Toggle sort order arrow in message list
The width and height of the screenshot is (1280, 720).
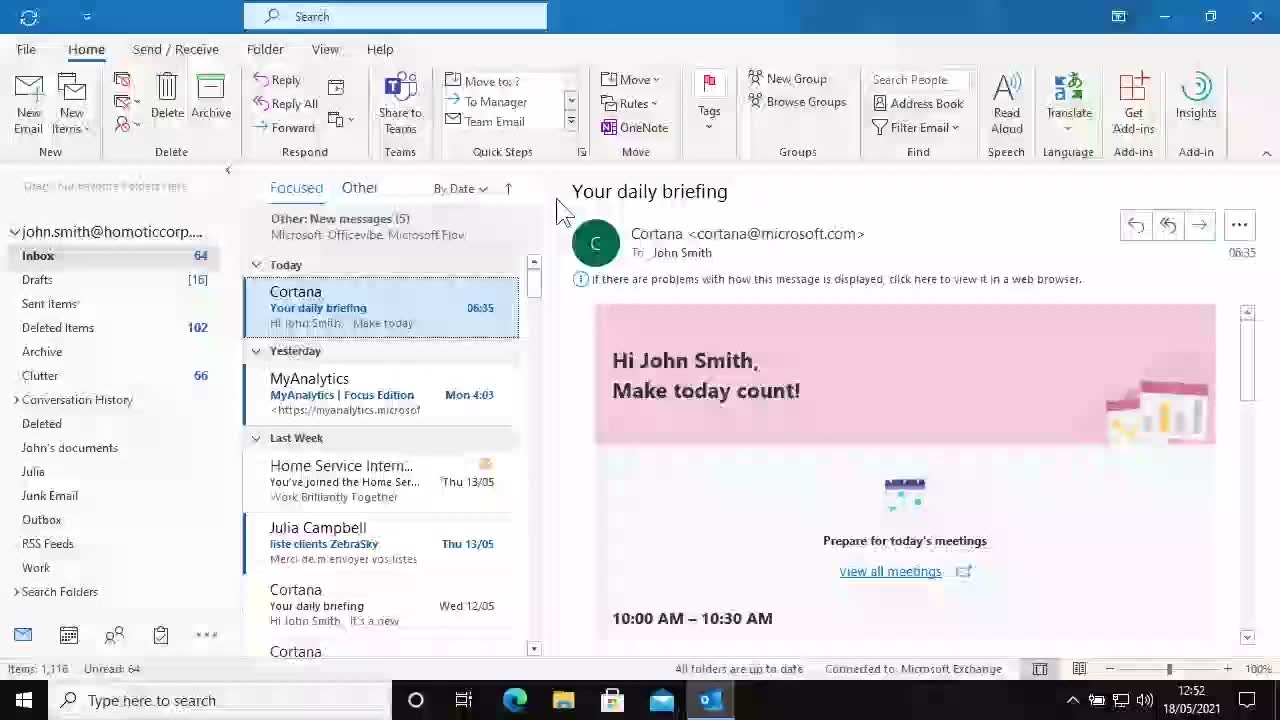(508, 188)
